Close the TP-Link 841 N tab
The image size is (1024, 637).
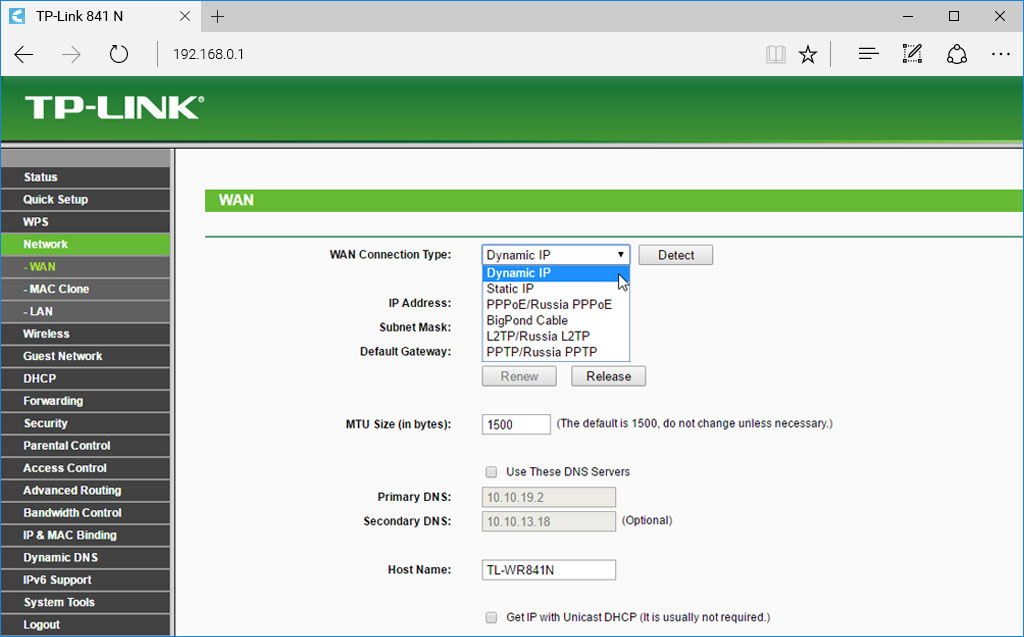click(185, 16)
